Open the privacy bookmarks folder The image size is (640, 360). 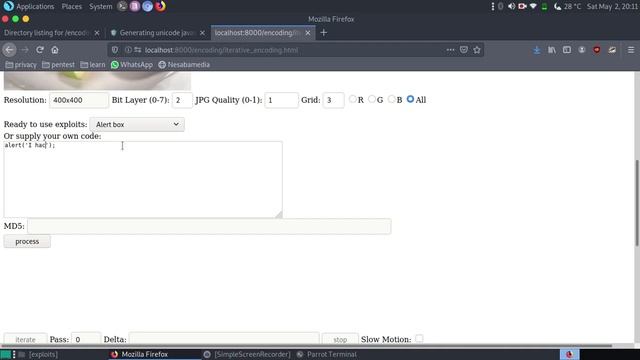point(21,64)
